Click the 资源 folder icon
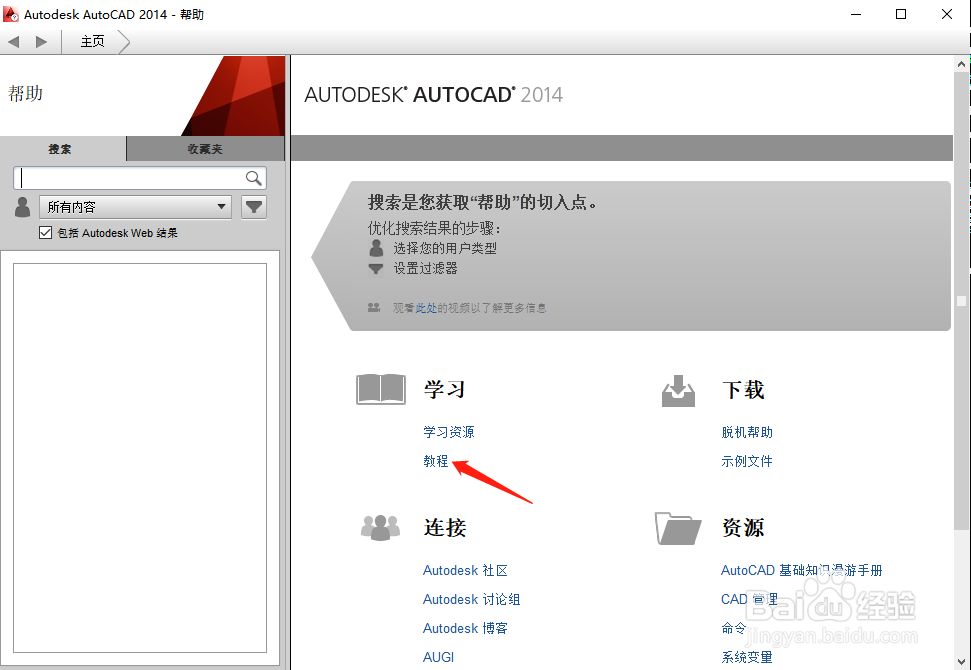The width and height of the screenshot is (971, 670). click(678, 528)
